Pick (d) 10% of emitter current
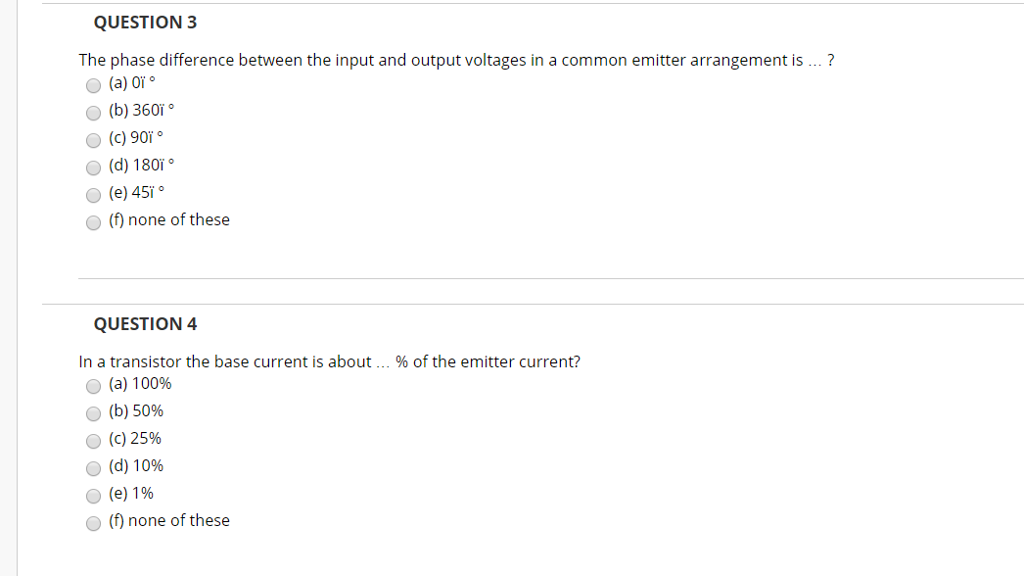This screenshot has height=576, width=1024. [x=93, y=468]
